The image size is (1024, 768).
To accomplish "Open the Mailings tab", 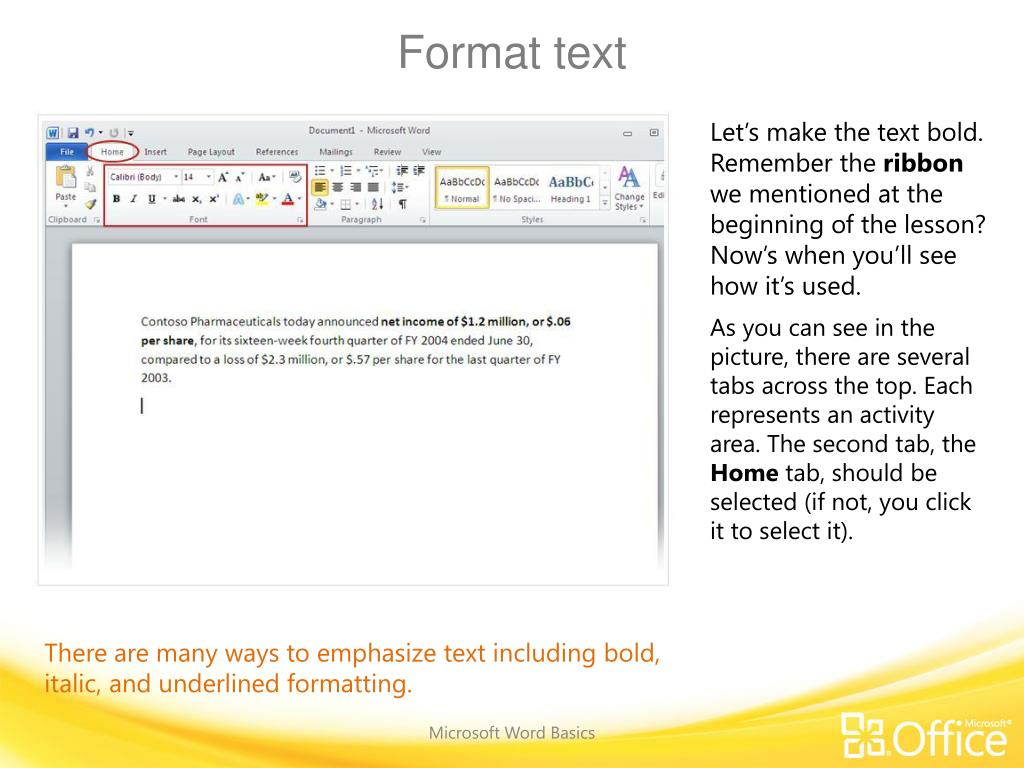I will click(x=336, y=152).
